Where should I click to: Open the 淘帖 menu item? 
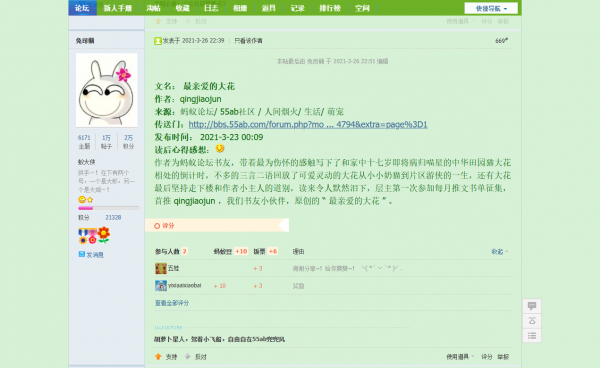(153, 8)
